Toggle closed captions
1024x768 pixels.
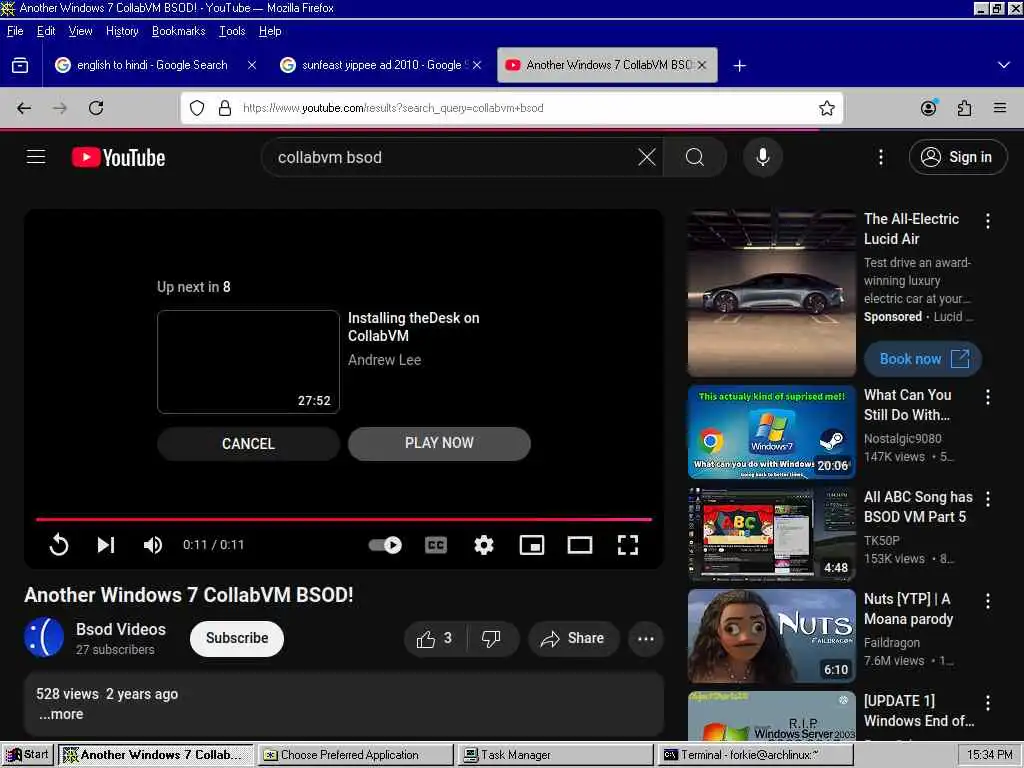tap(436, 545)
